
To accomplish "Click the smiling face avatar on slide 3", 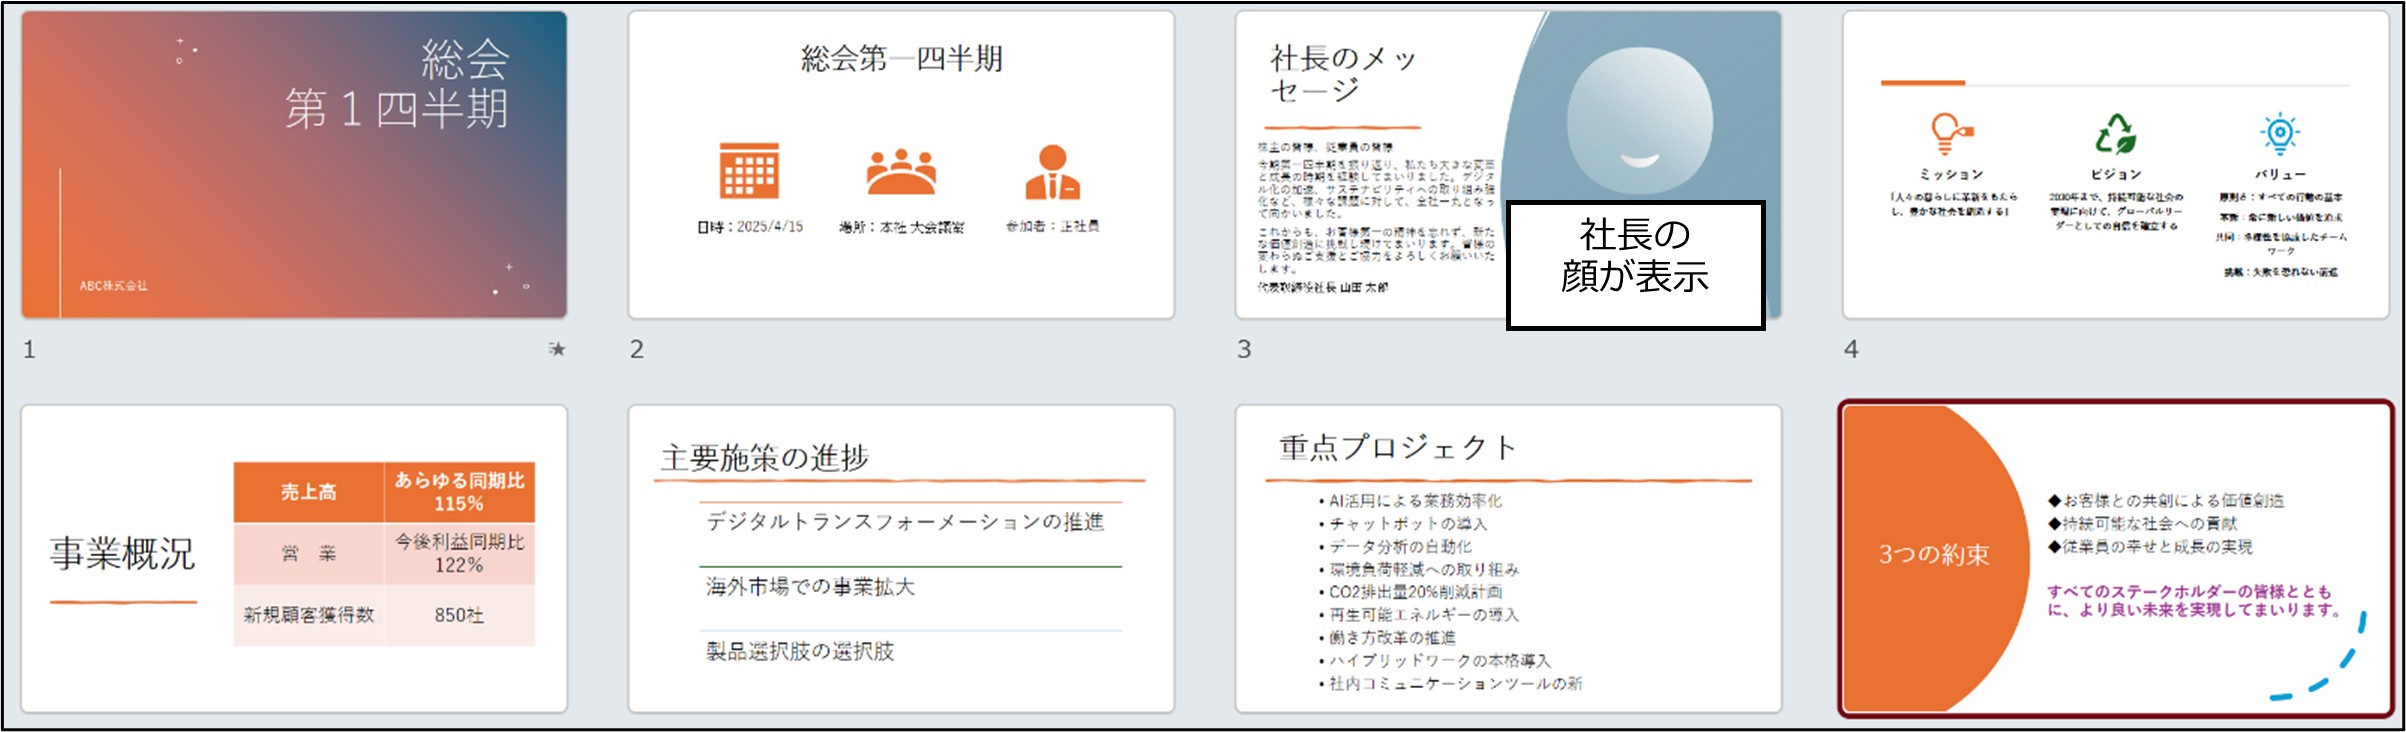I will [x=1640, y=121].
